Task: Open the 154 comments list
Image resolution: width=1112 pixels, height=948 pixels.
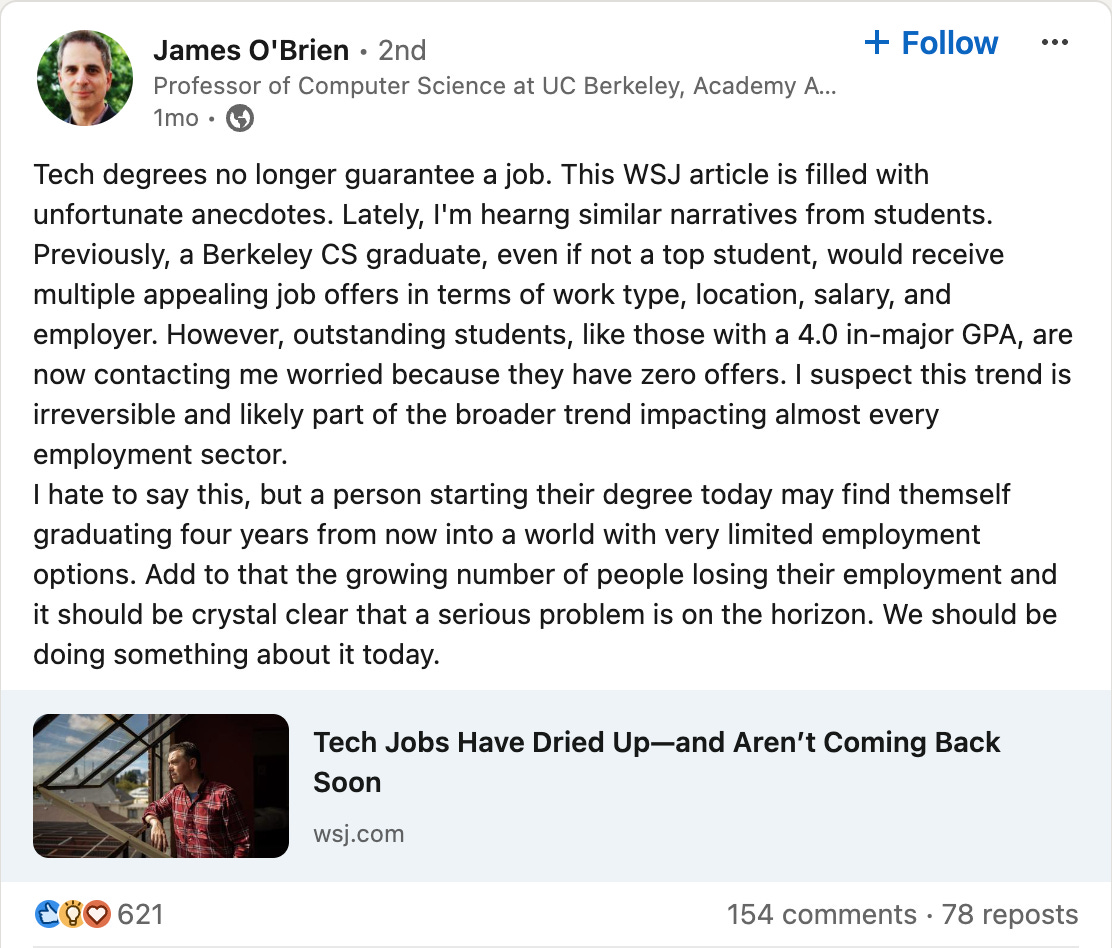Action: pos(822,914)
